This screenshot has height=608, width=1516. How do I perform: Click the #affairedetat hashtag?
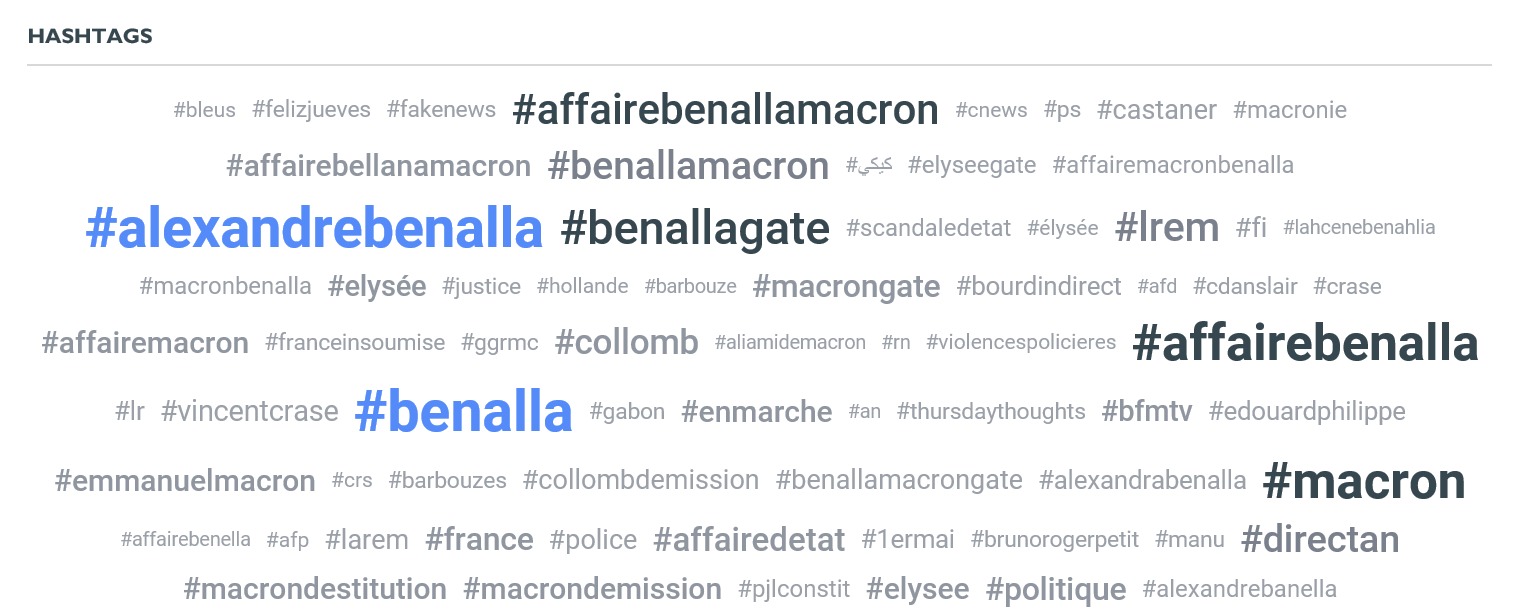pos(750,540)
